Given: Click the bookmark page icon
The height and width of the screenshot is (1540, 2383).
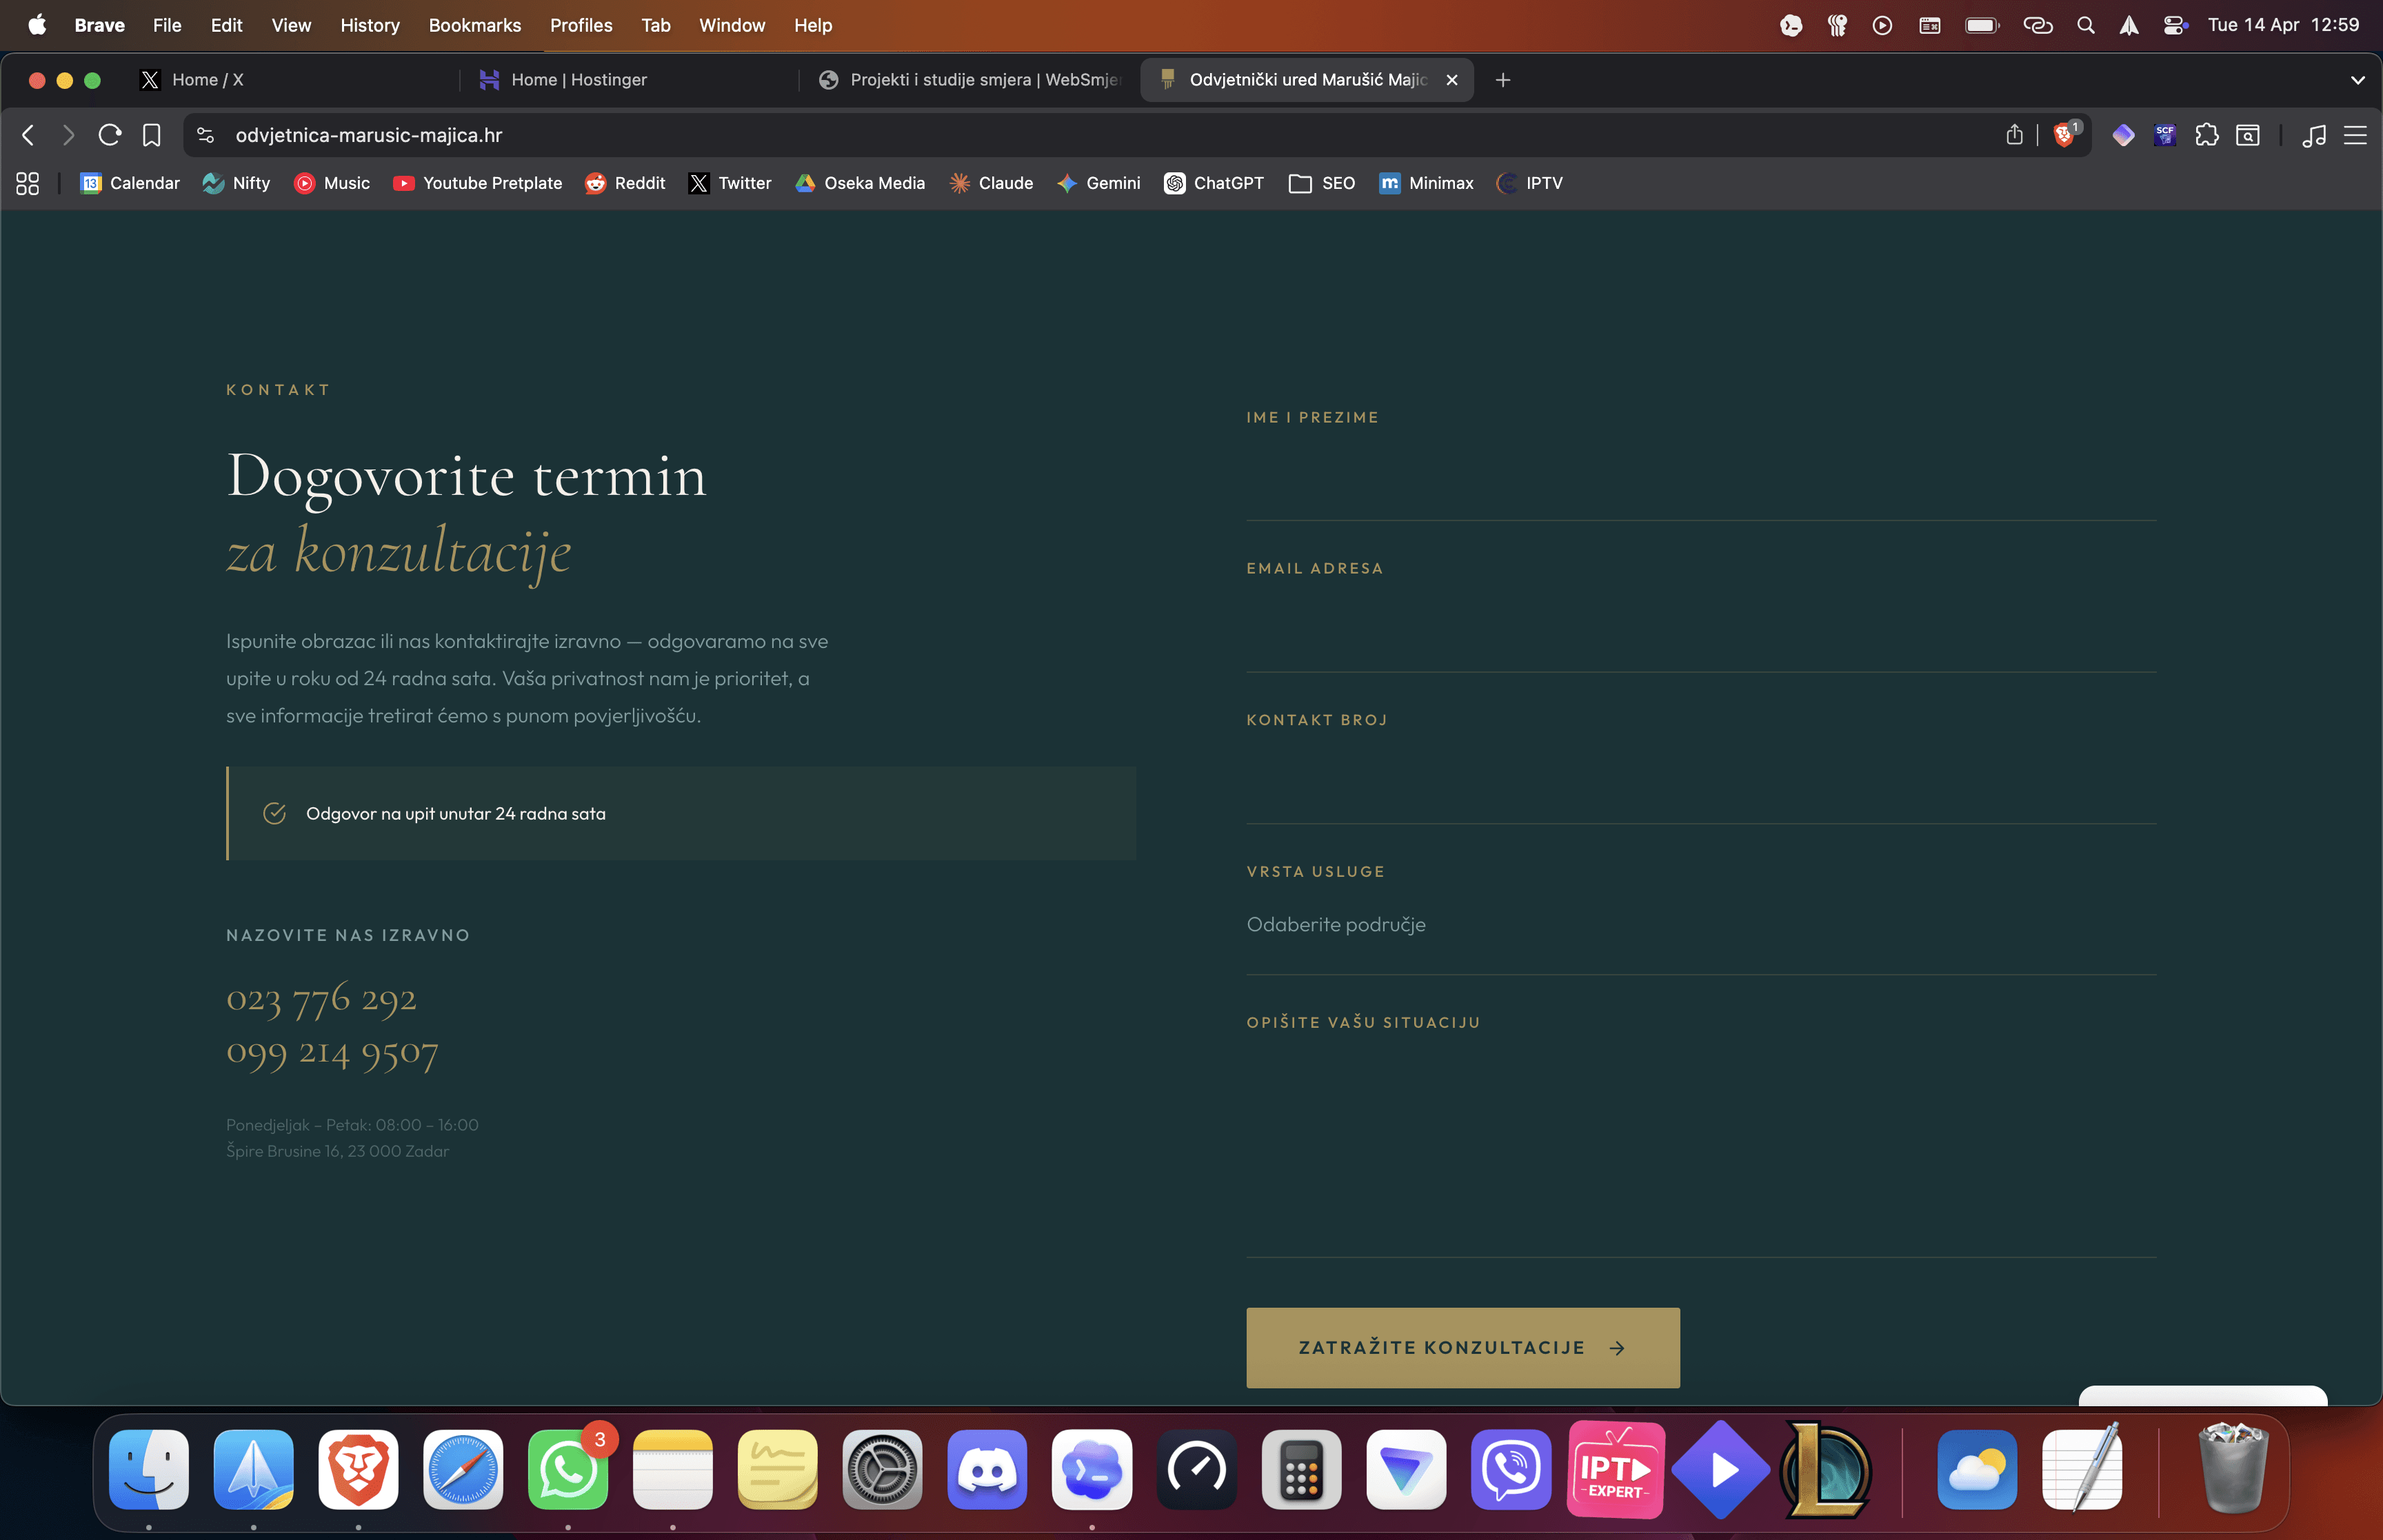Looking at the screenshot, I should point(151,135).
